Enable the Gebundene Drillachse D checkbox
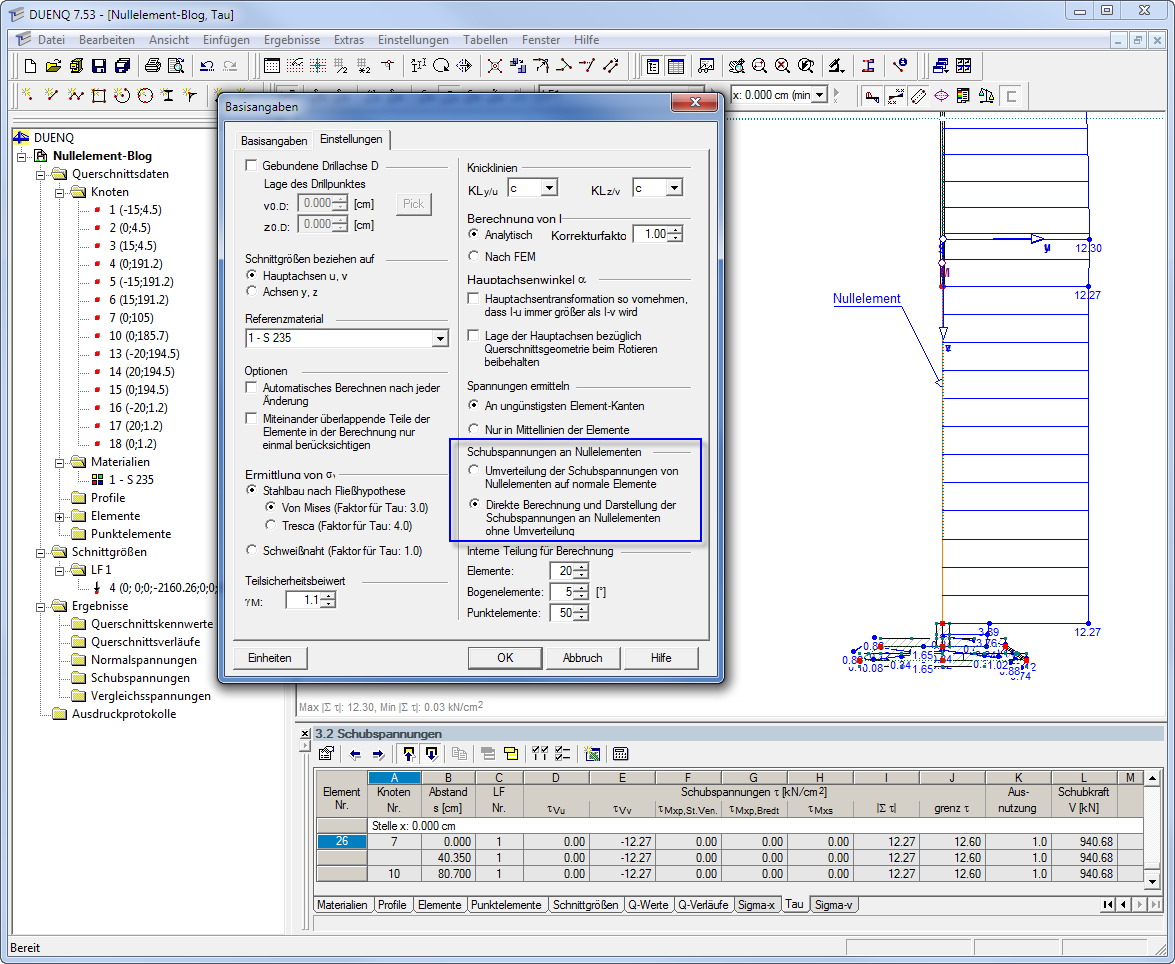 (250, 165)
